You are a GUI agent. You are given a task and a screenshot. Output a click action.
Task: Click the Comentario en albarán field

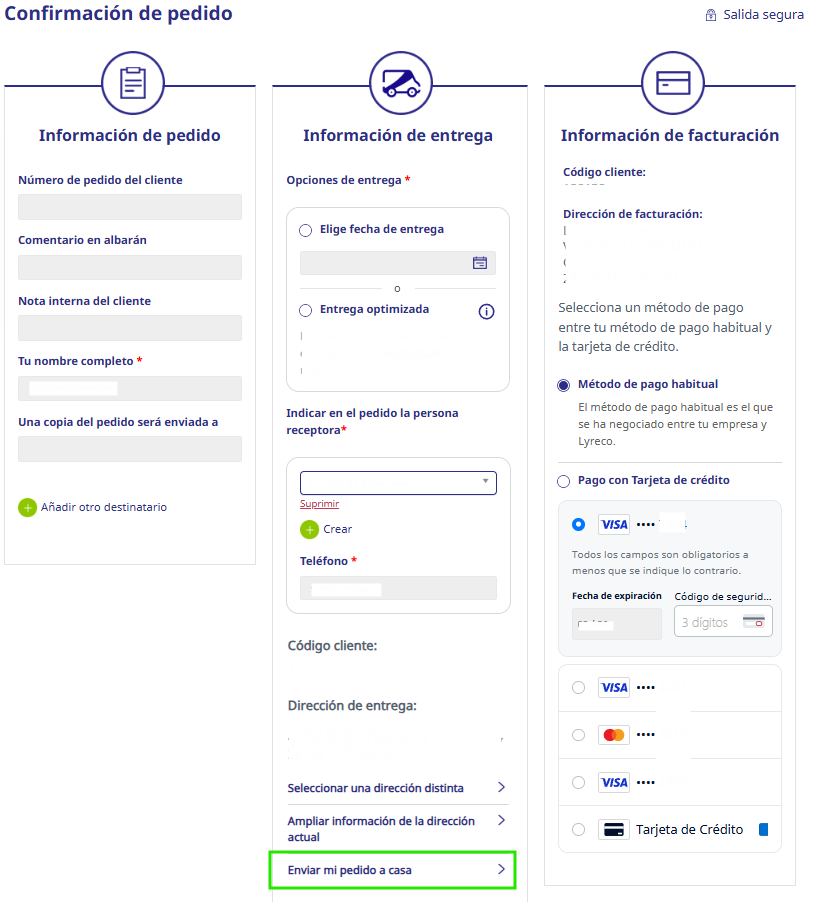coord(130,267)
